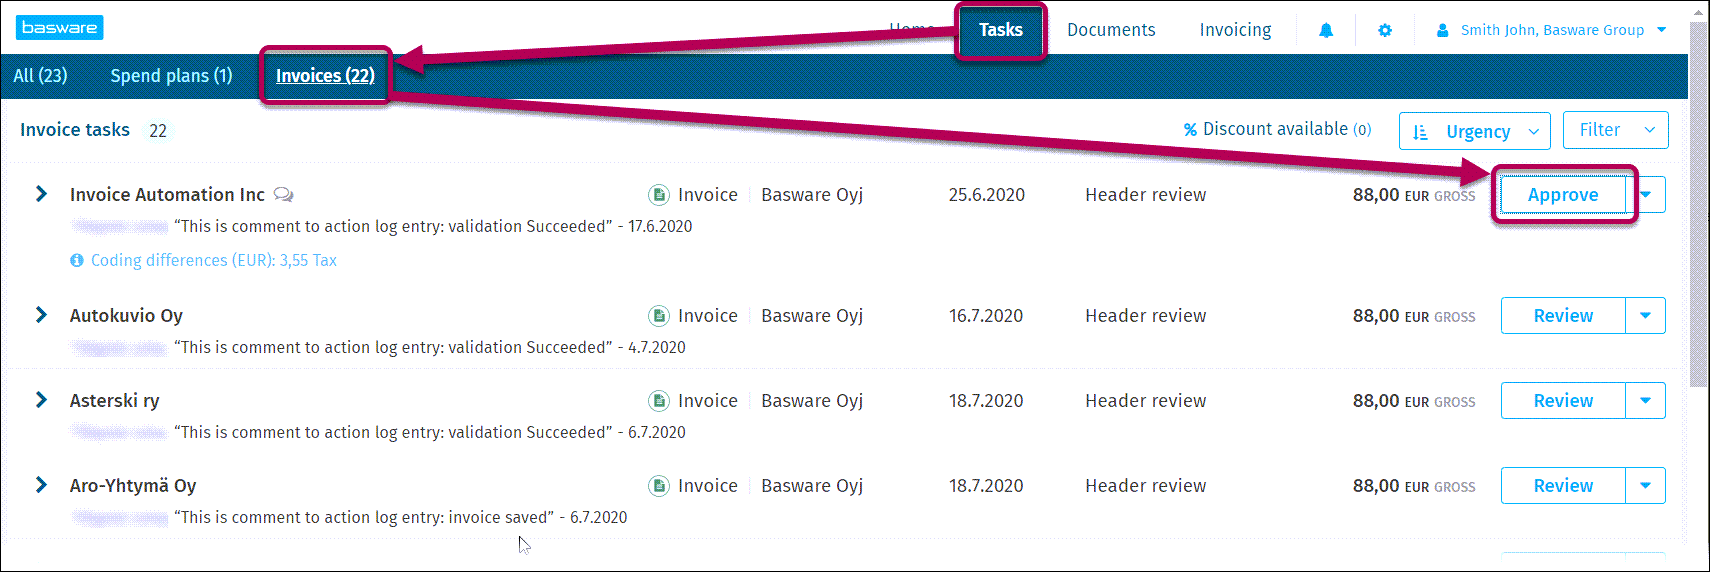Click the date 16.7.2020
Viewport: 1710px width, 572px height.
986,316
